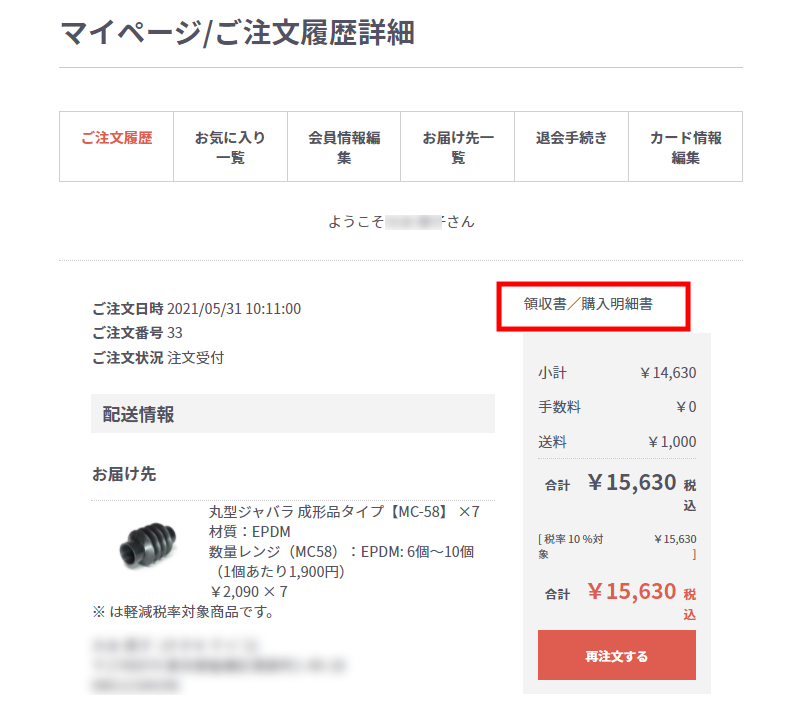Open the rubber bellows product thumbnail
The height and width of the screenshot is (704, 800).
(148, 546)
